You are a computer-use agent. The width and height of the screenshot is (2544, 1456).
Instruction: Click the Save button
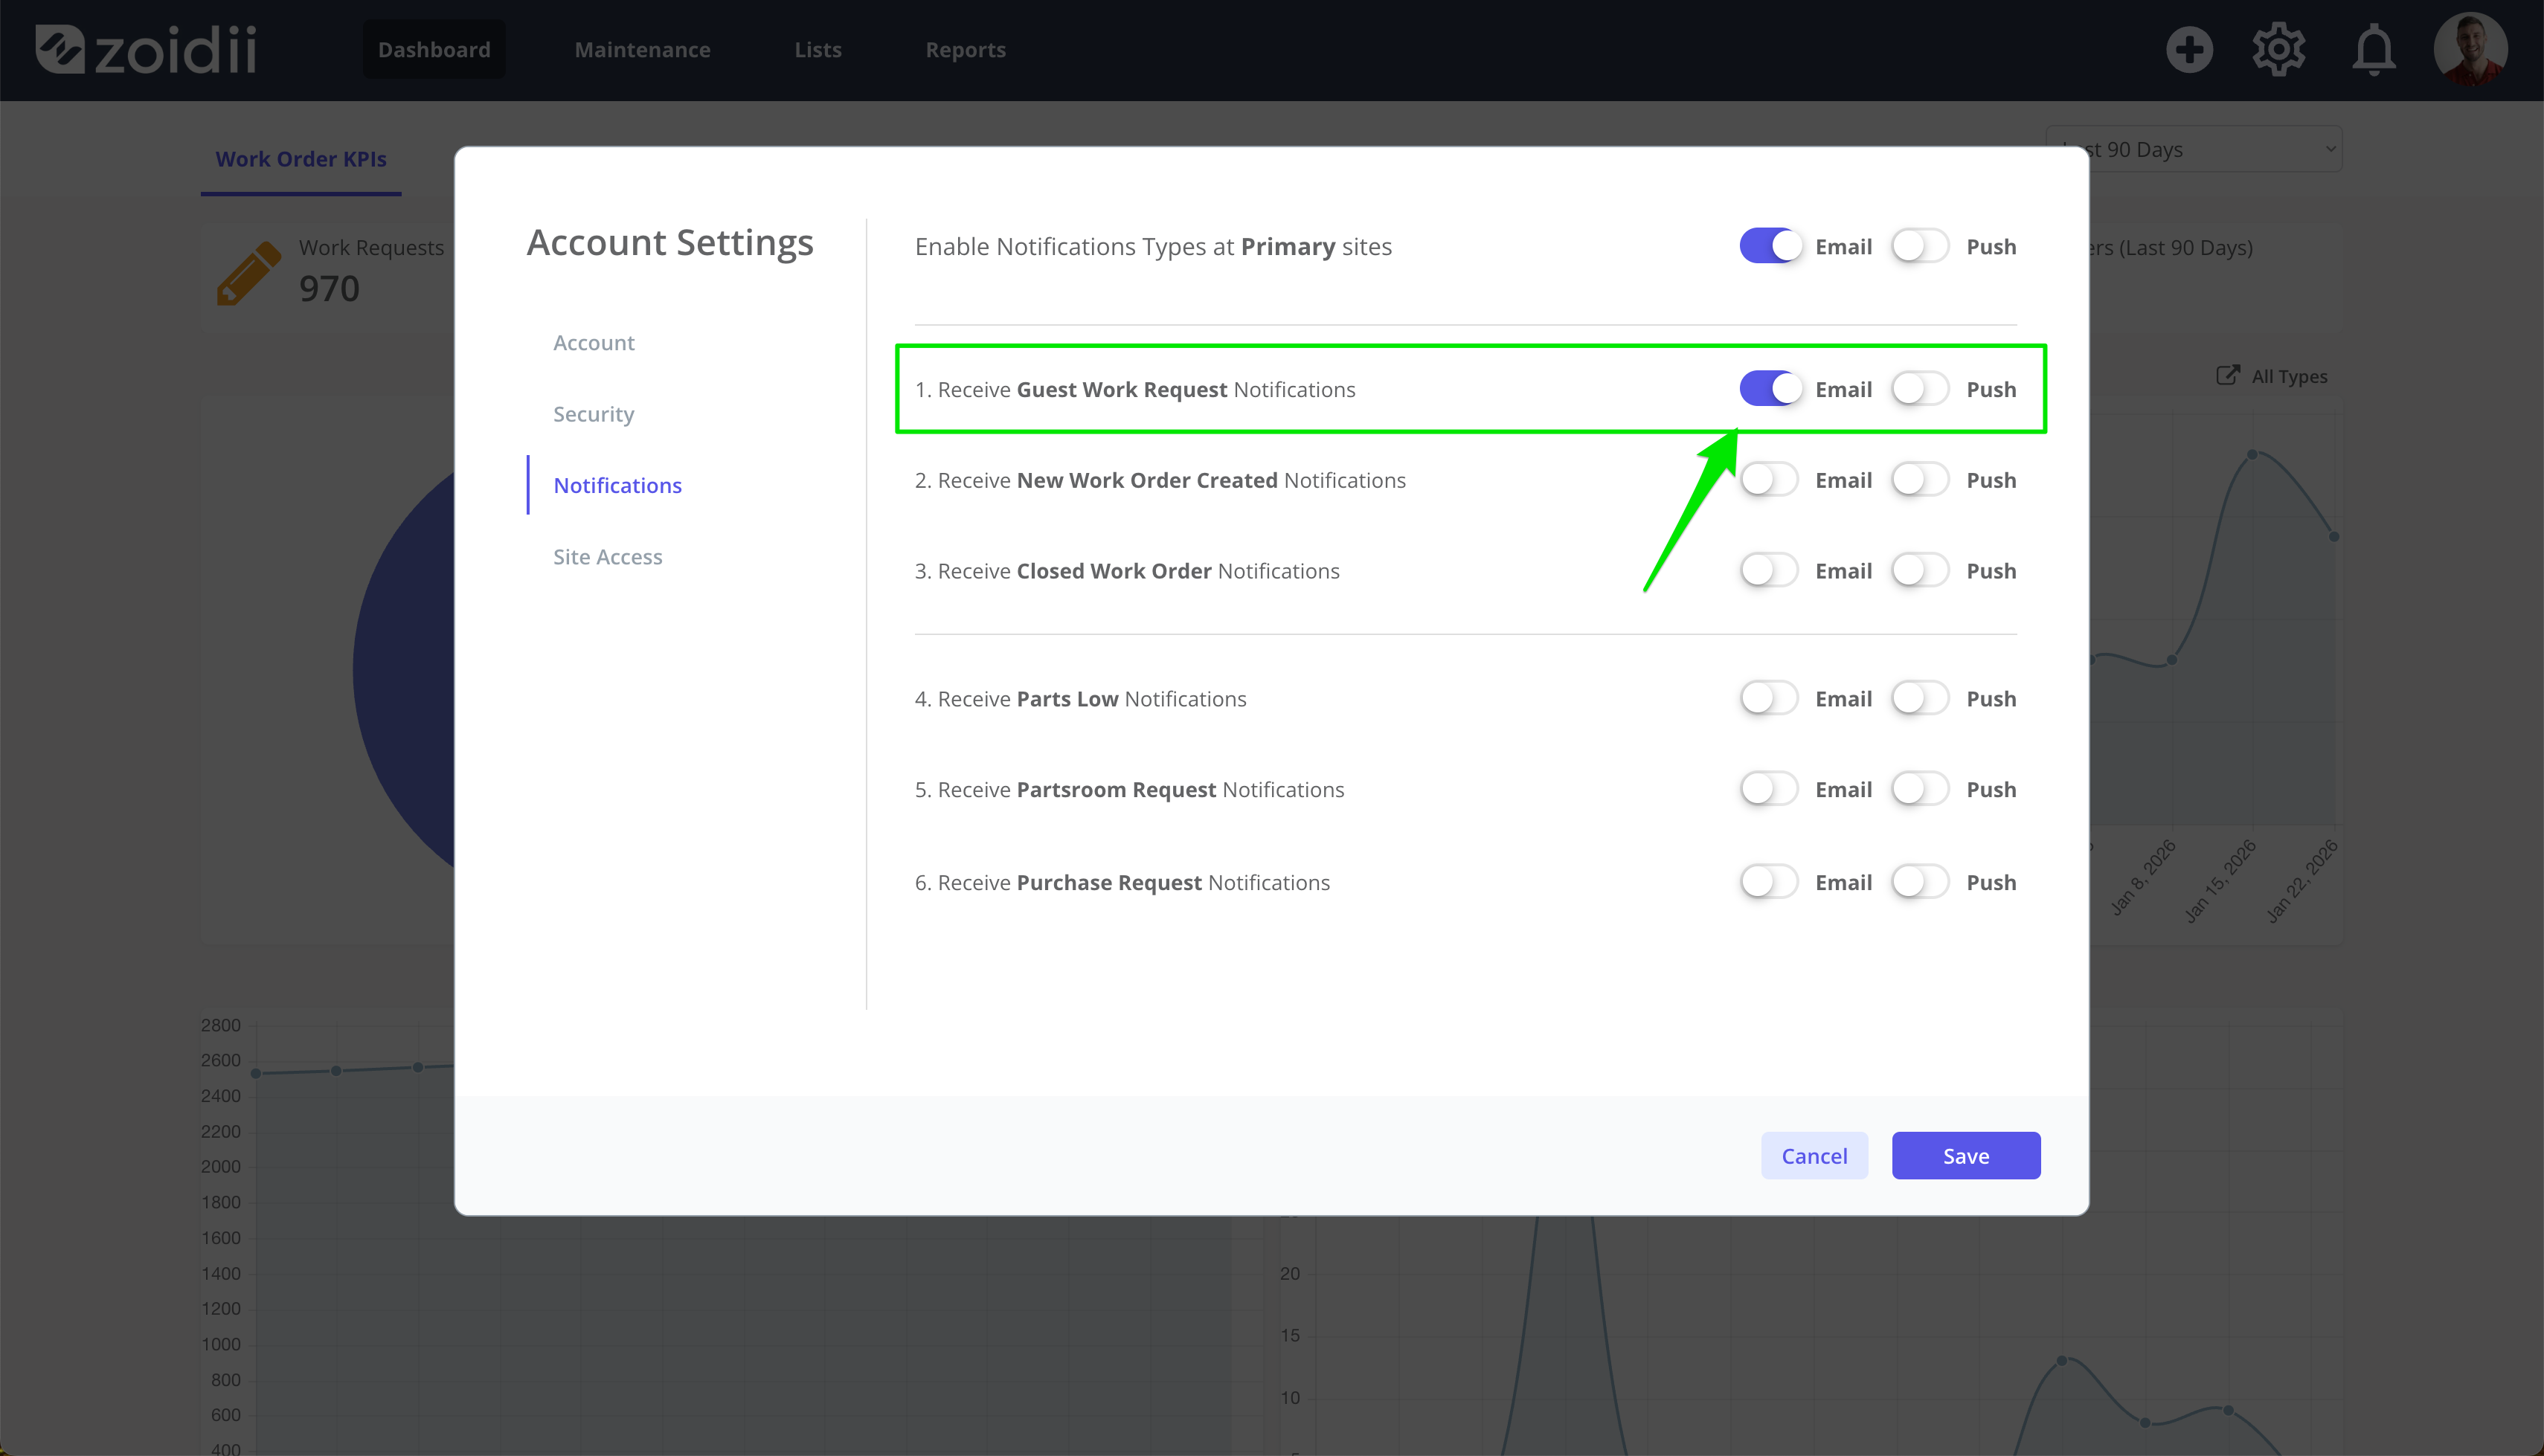tap(1966, 1156)
